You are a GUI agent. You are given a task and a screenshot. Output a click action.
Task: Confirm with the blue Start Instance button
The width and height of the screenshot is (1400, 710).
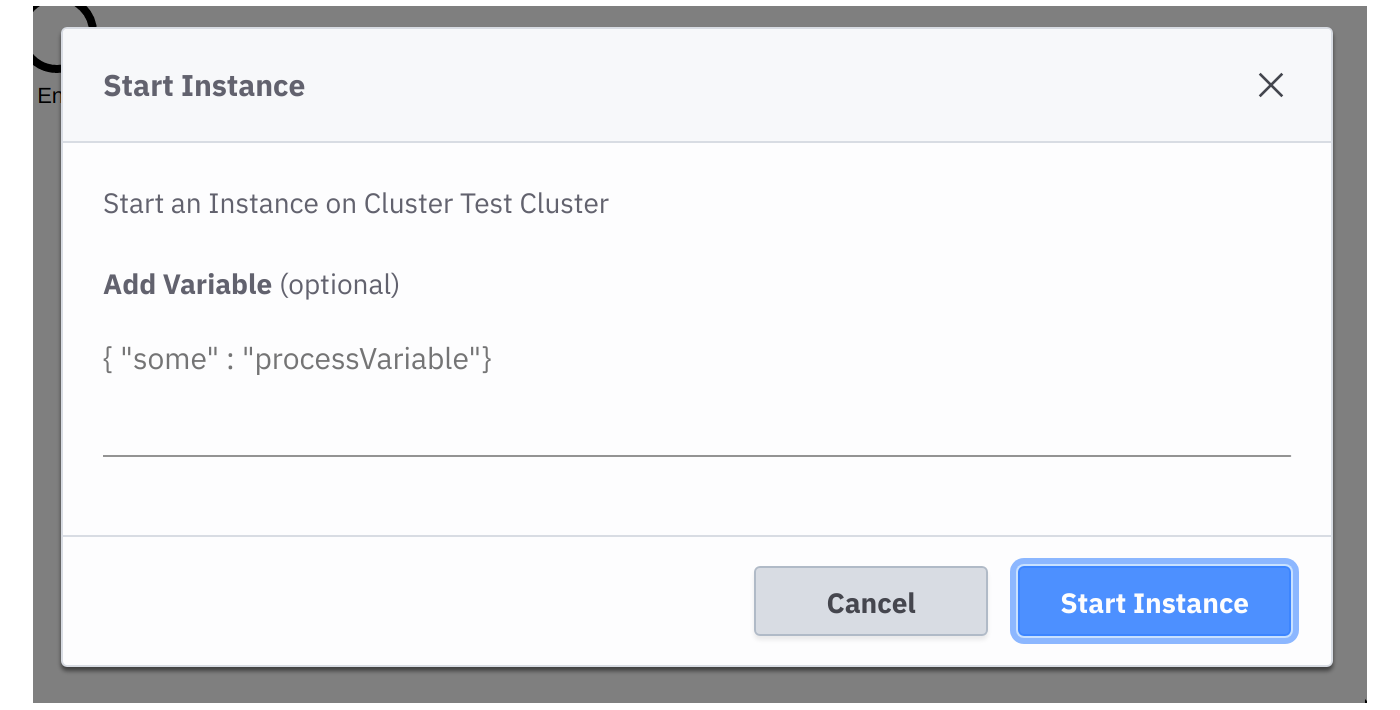click(1155, 602)
